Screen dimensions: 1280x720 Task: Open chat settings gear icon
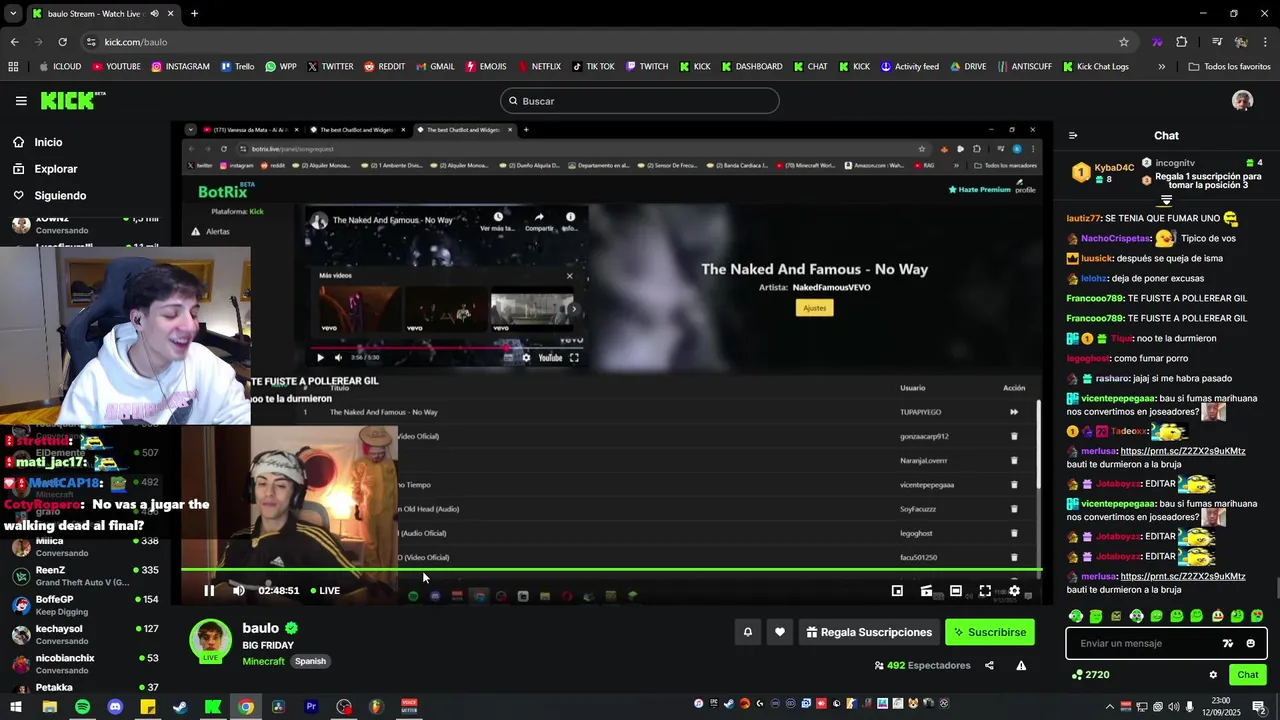[1213, 675]
